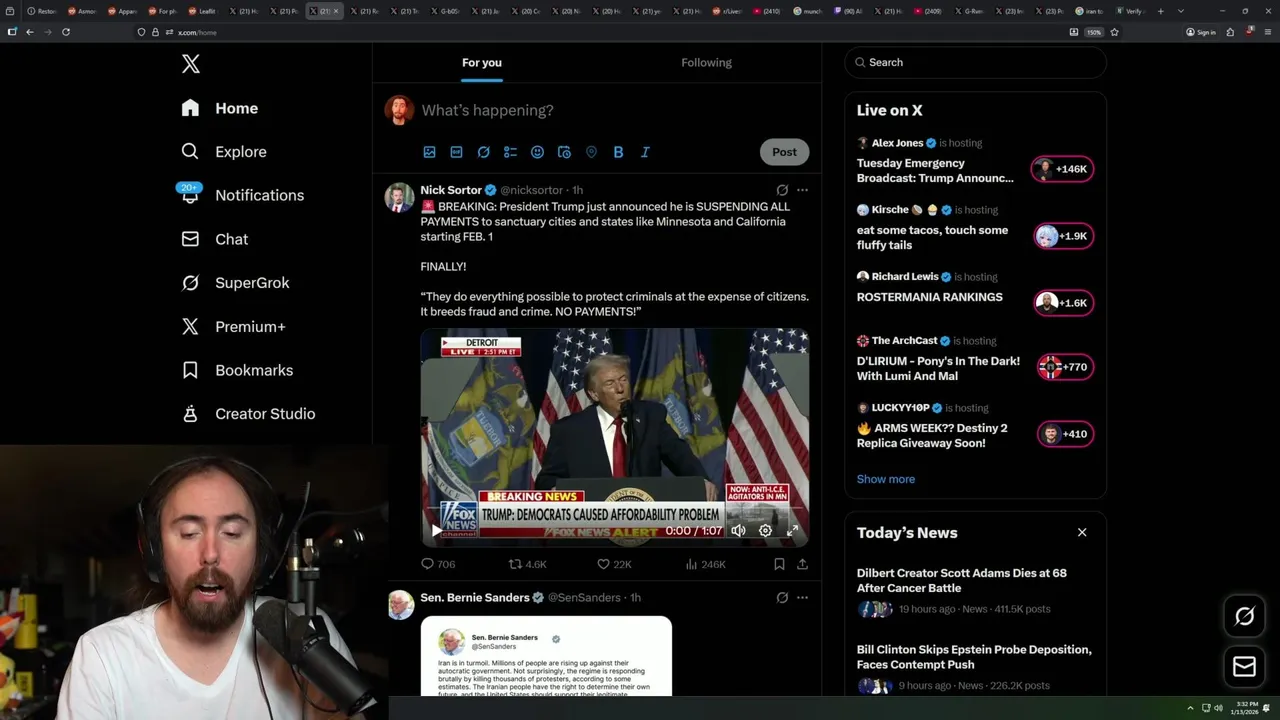Image resolution: width=1280 pixels, height=720 pixels.
Task: Open browser tab list dropdown arrow
Action: (1181, 11)
